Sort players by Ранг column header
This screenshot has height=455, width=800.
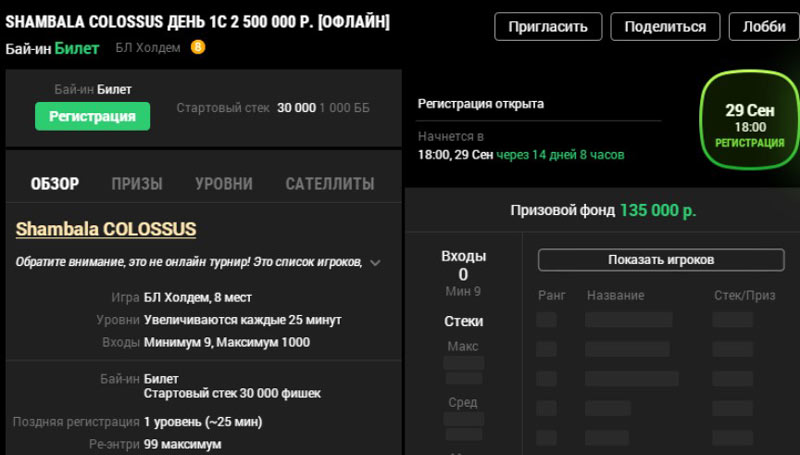point(552,296)
